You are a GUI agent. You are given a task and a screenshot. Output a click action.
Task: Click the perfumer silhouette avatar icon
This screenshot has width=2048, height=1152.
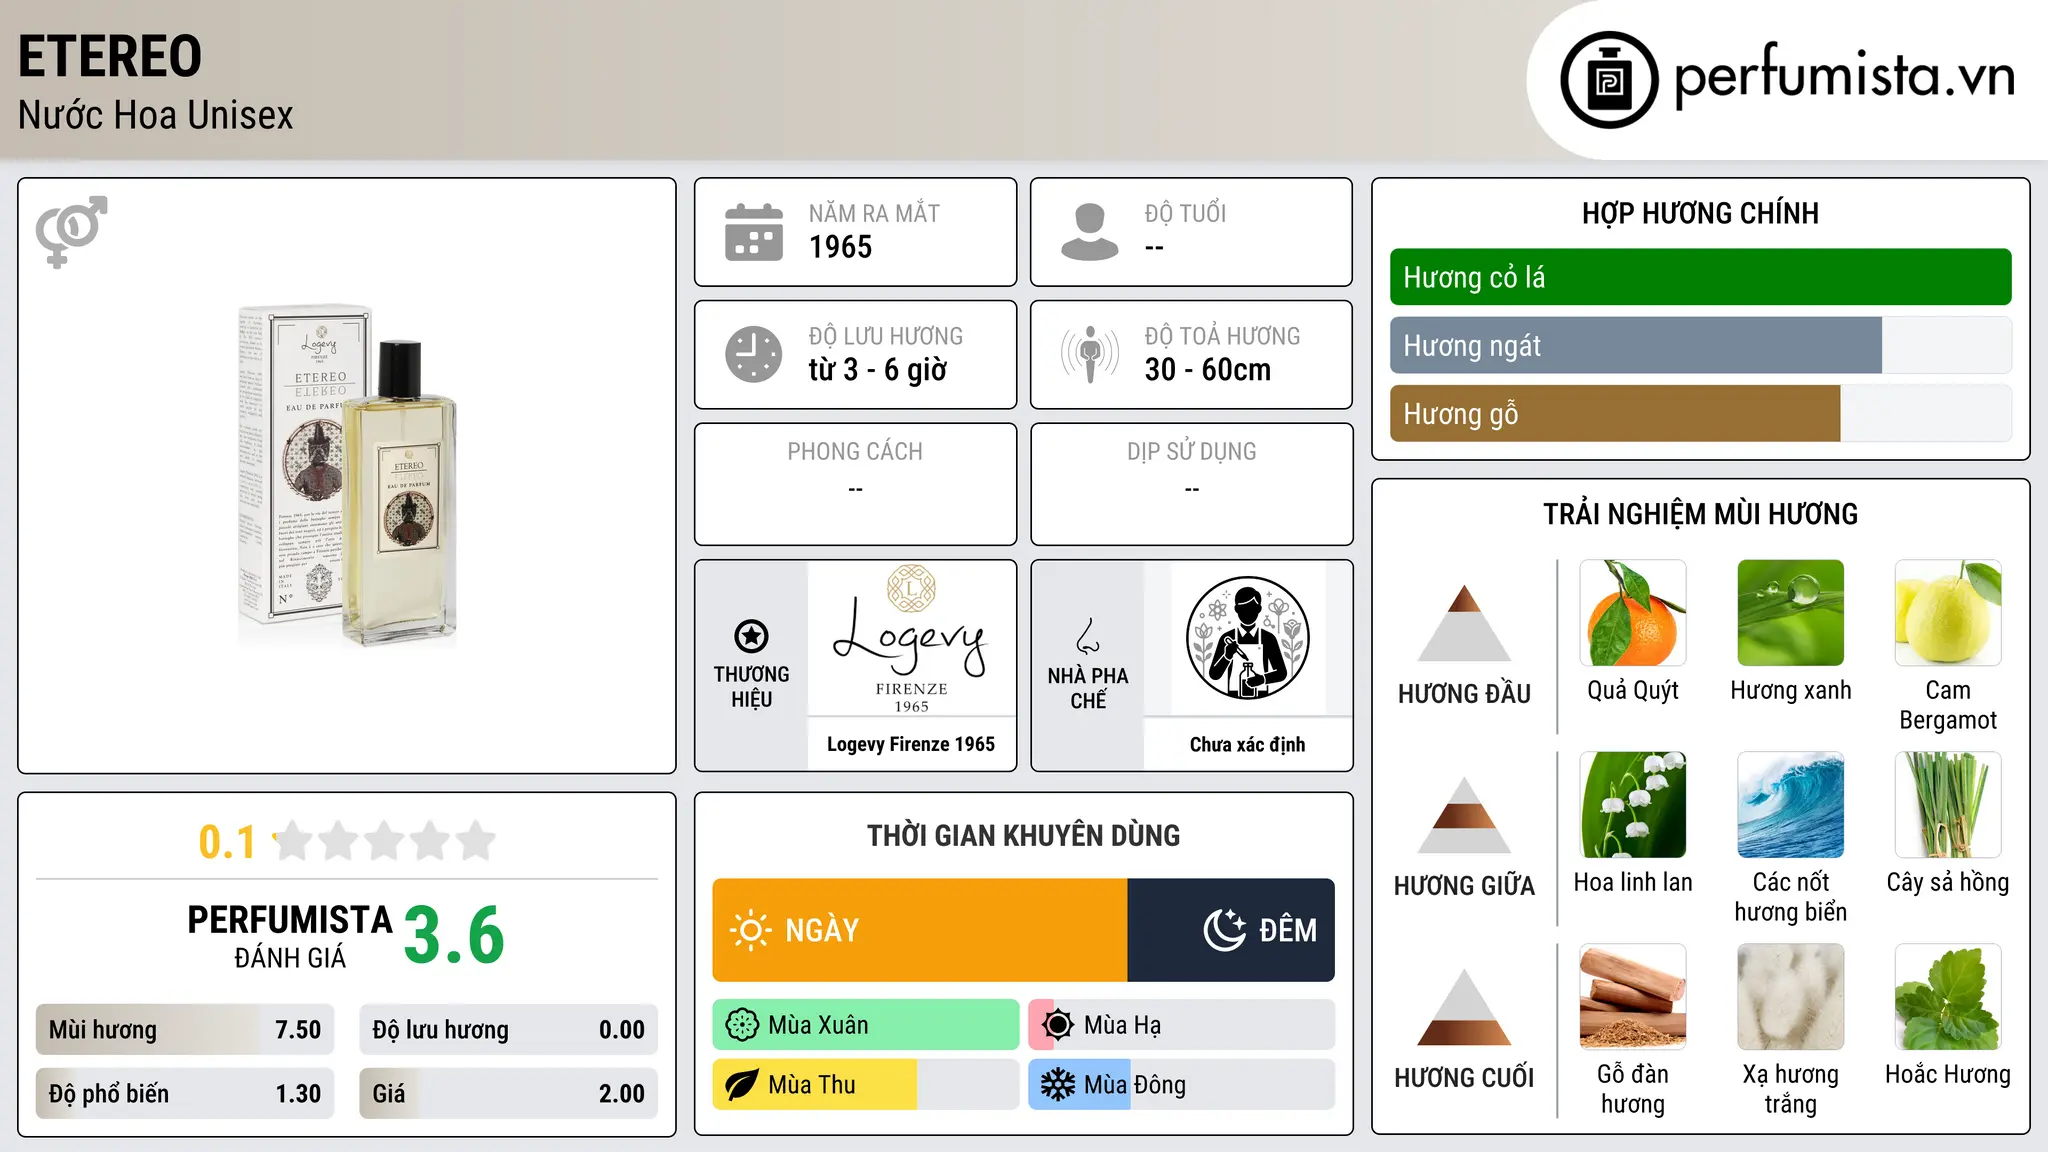tap(1247, 638)
